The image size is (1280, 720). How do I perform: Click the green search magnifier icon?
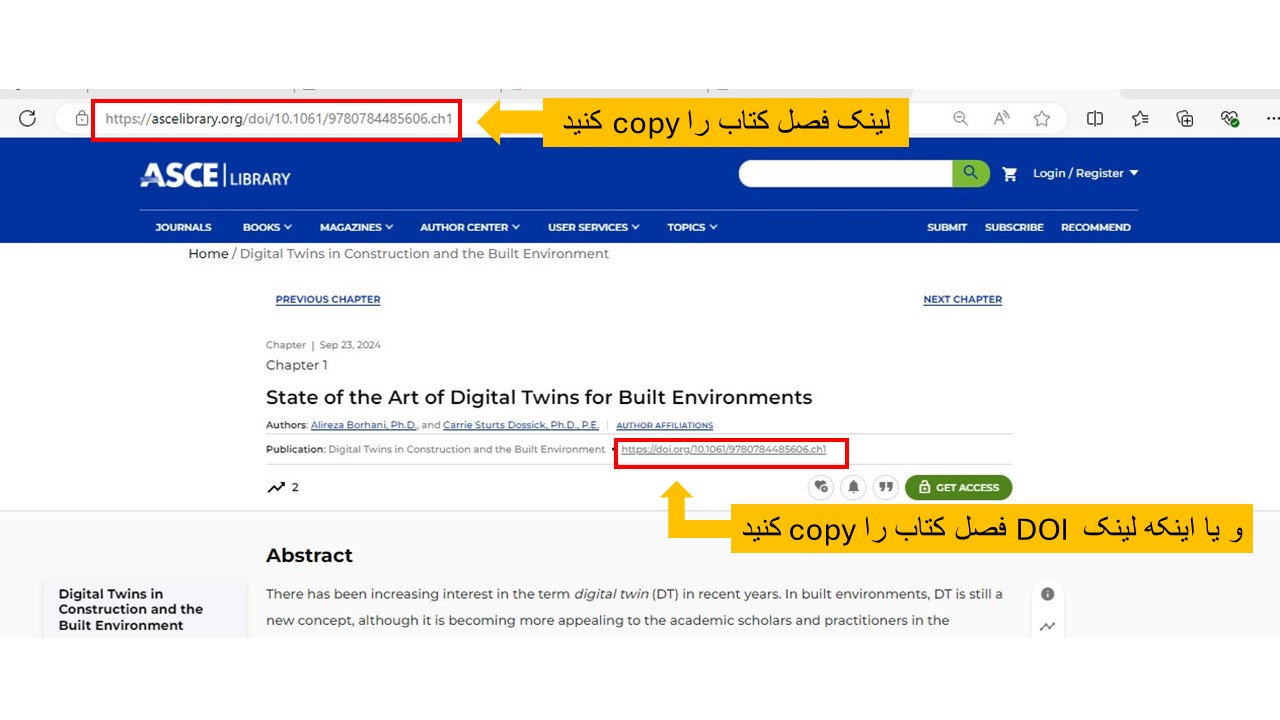[969, 173]
